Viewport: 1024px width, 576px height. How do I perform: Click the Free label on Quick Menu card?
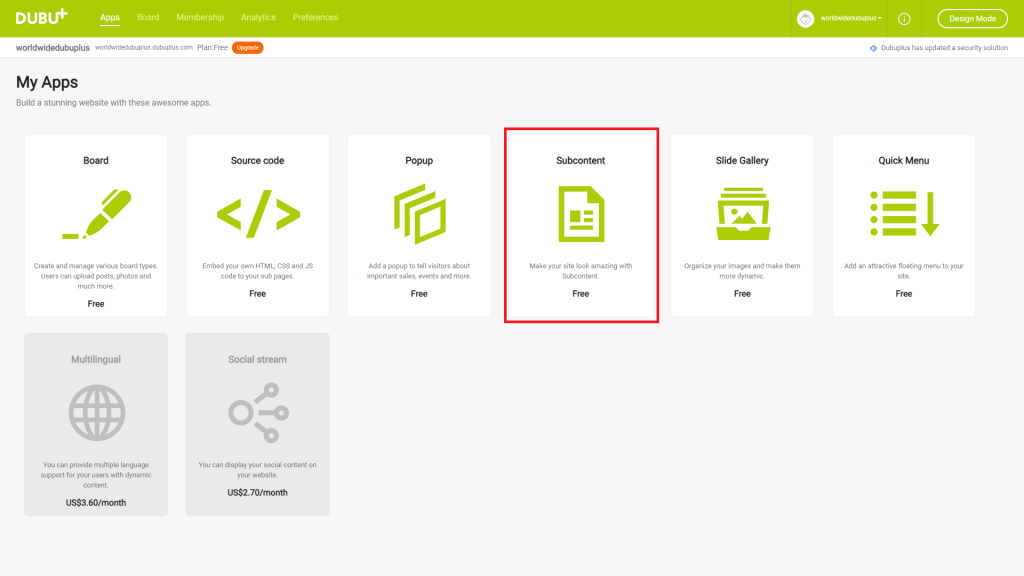[904, 294]
